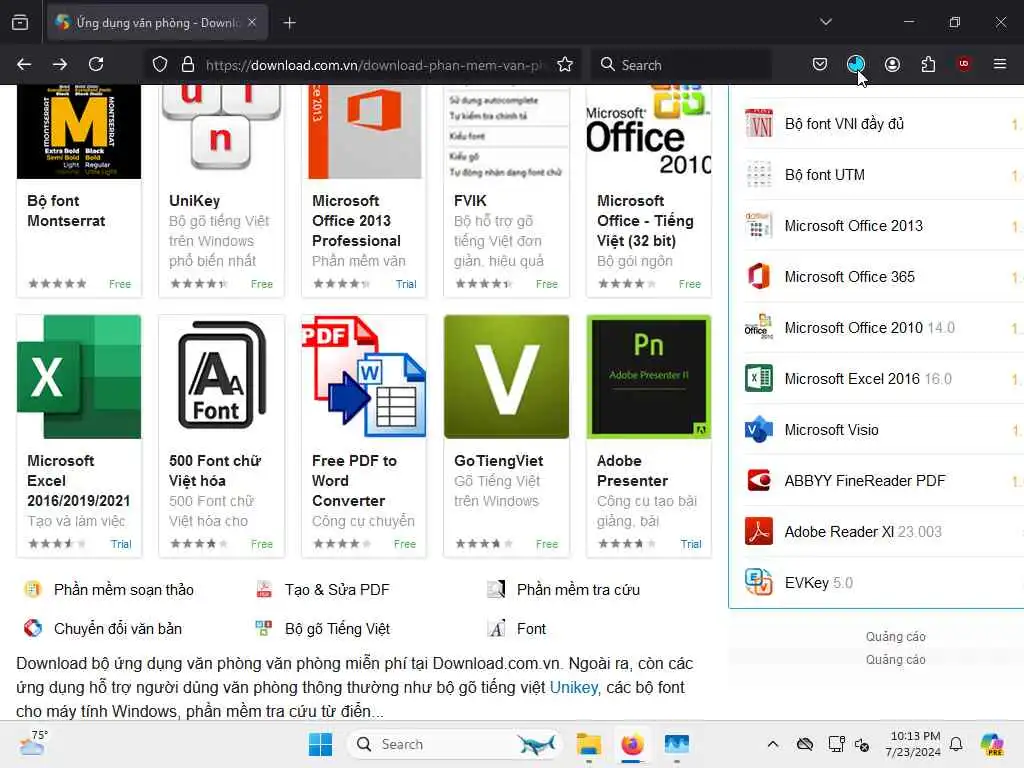Open Free PDF to Word Converter icon

click(364, 377)
